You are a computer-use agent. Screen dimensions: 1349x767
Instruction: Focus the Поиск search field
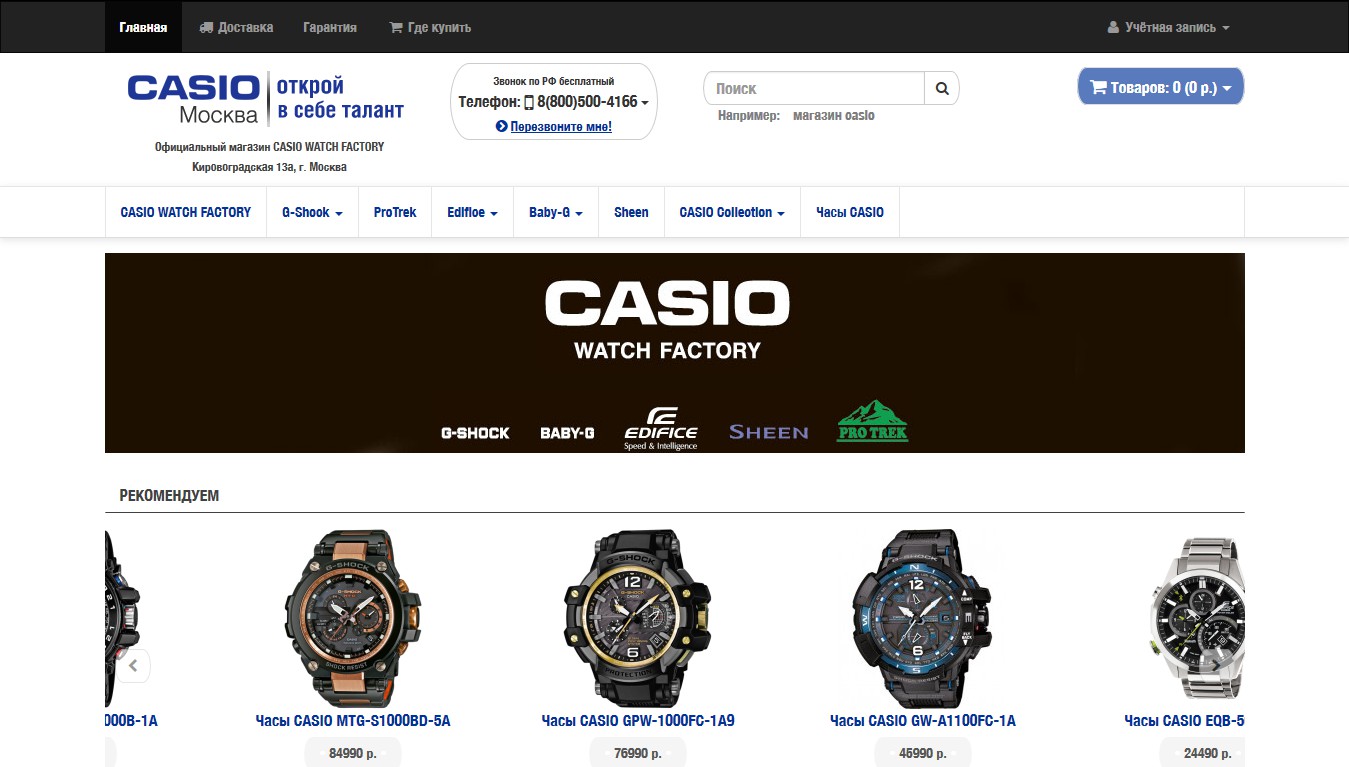tap(815, 88)
